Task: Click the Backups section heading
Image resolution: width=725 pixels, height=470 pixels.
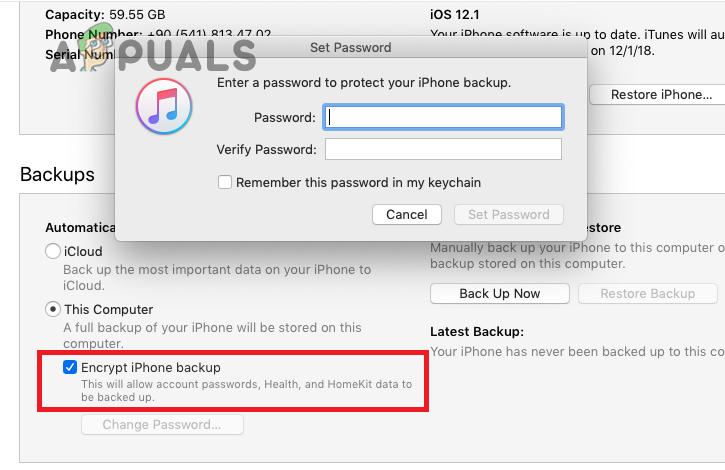Action: (x=57, y=174)
